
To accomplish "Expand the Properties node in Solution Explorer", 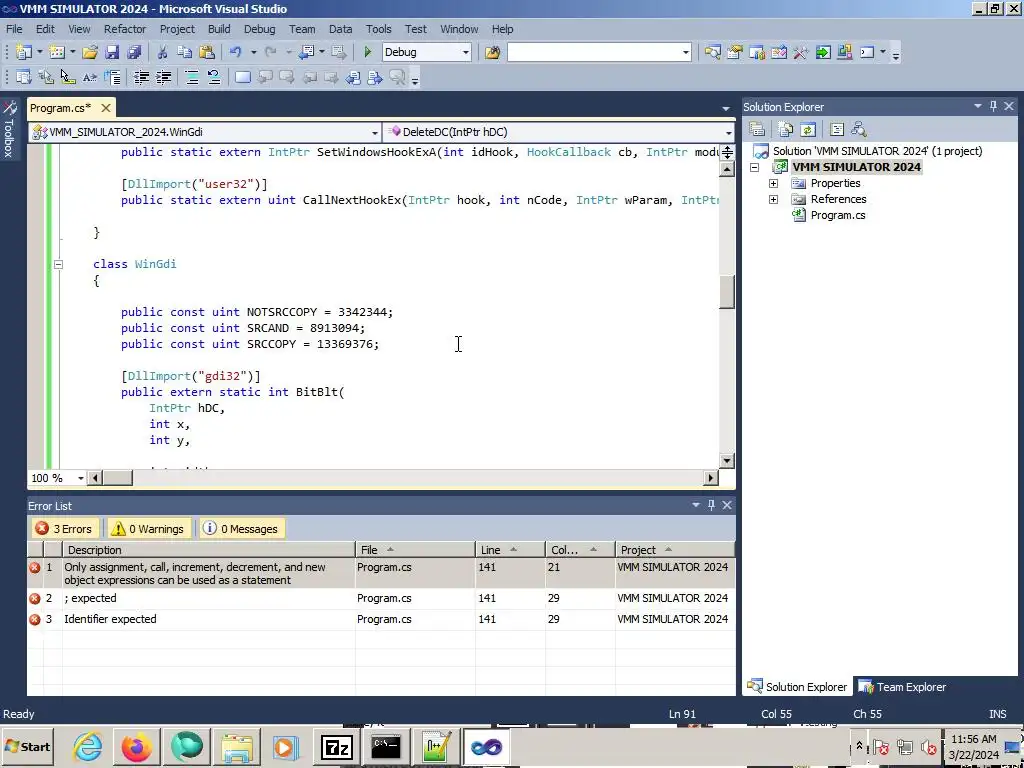I will pos(773,184).
